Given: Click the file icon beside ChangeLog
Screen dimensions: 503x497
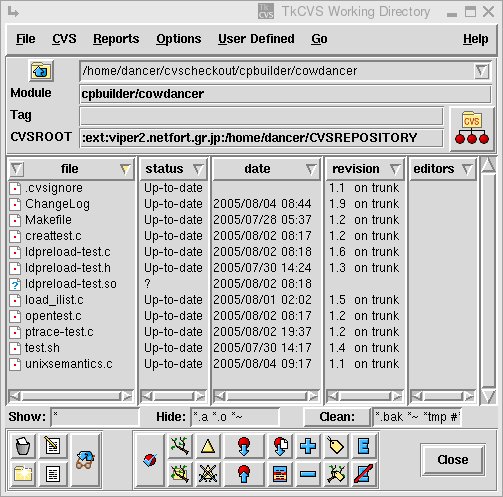Looking at the screenshot, I should (x=15, y=204).
